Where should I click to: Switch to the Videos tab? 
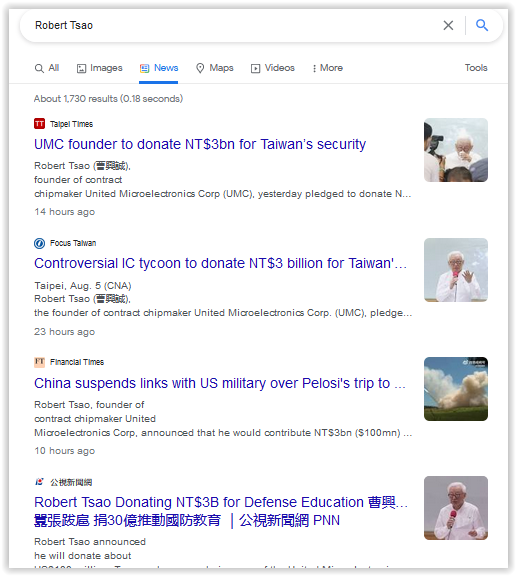pos(273,68)
